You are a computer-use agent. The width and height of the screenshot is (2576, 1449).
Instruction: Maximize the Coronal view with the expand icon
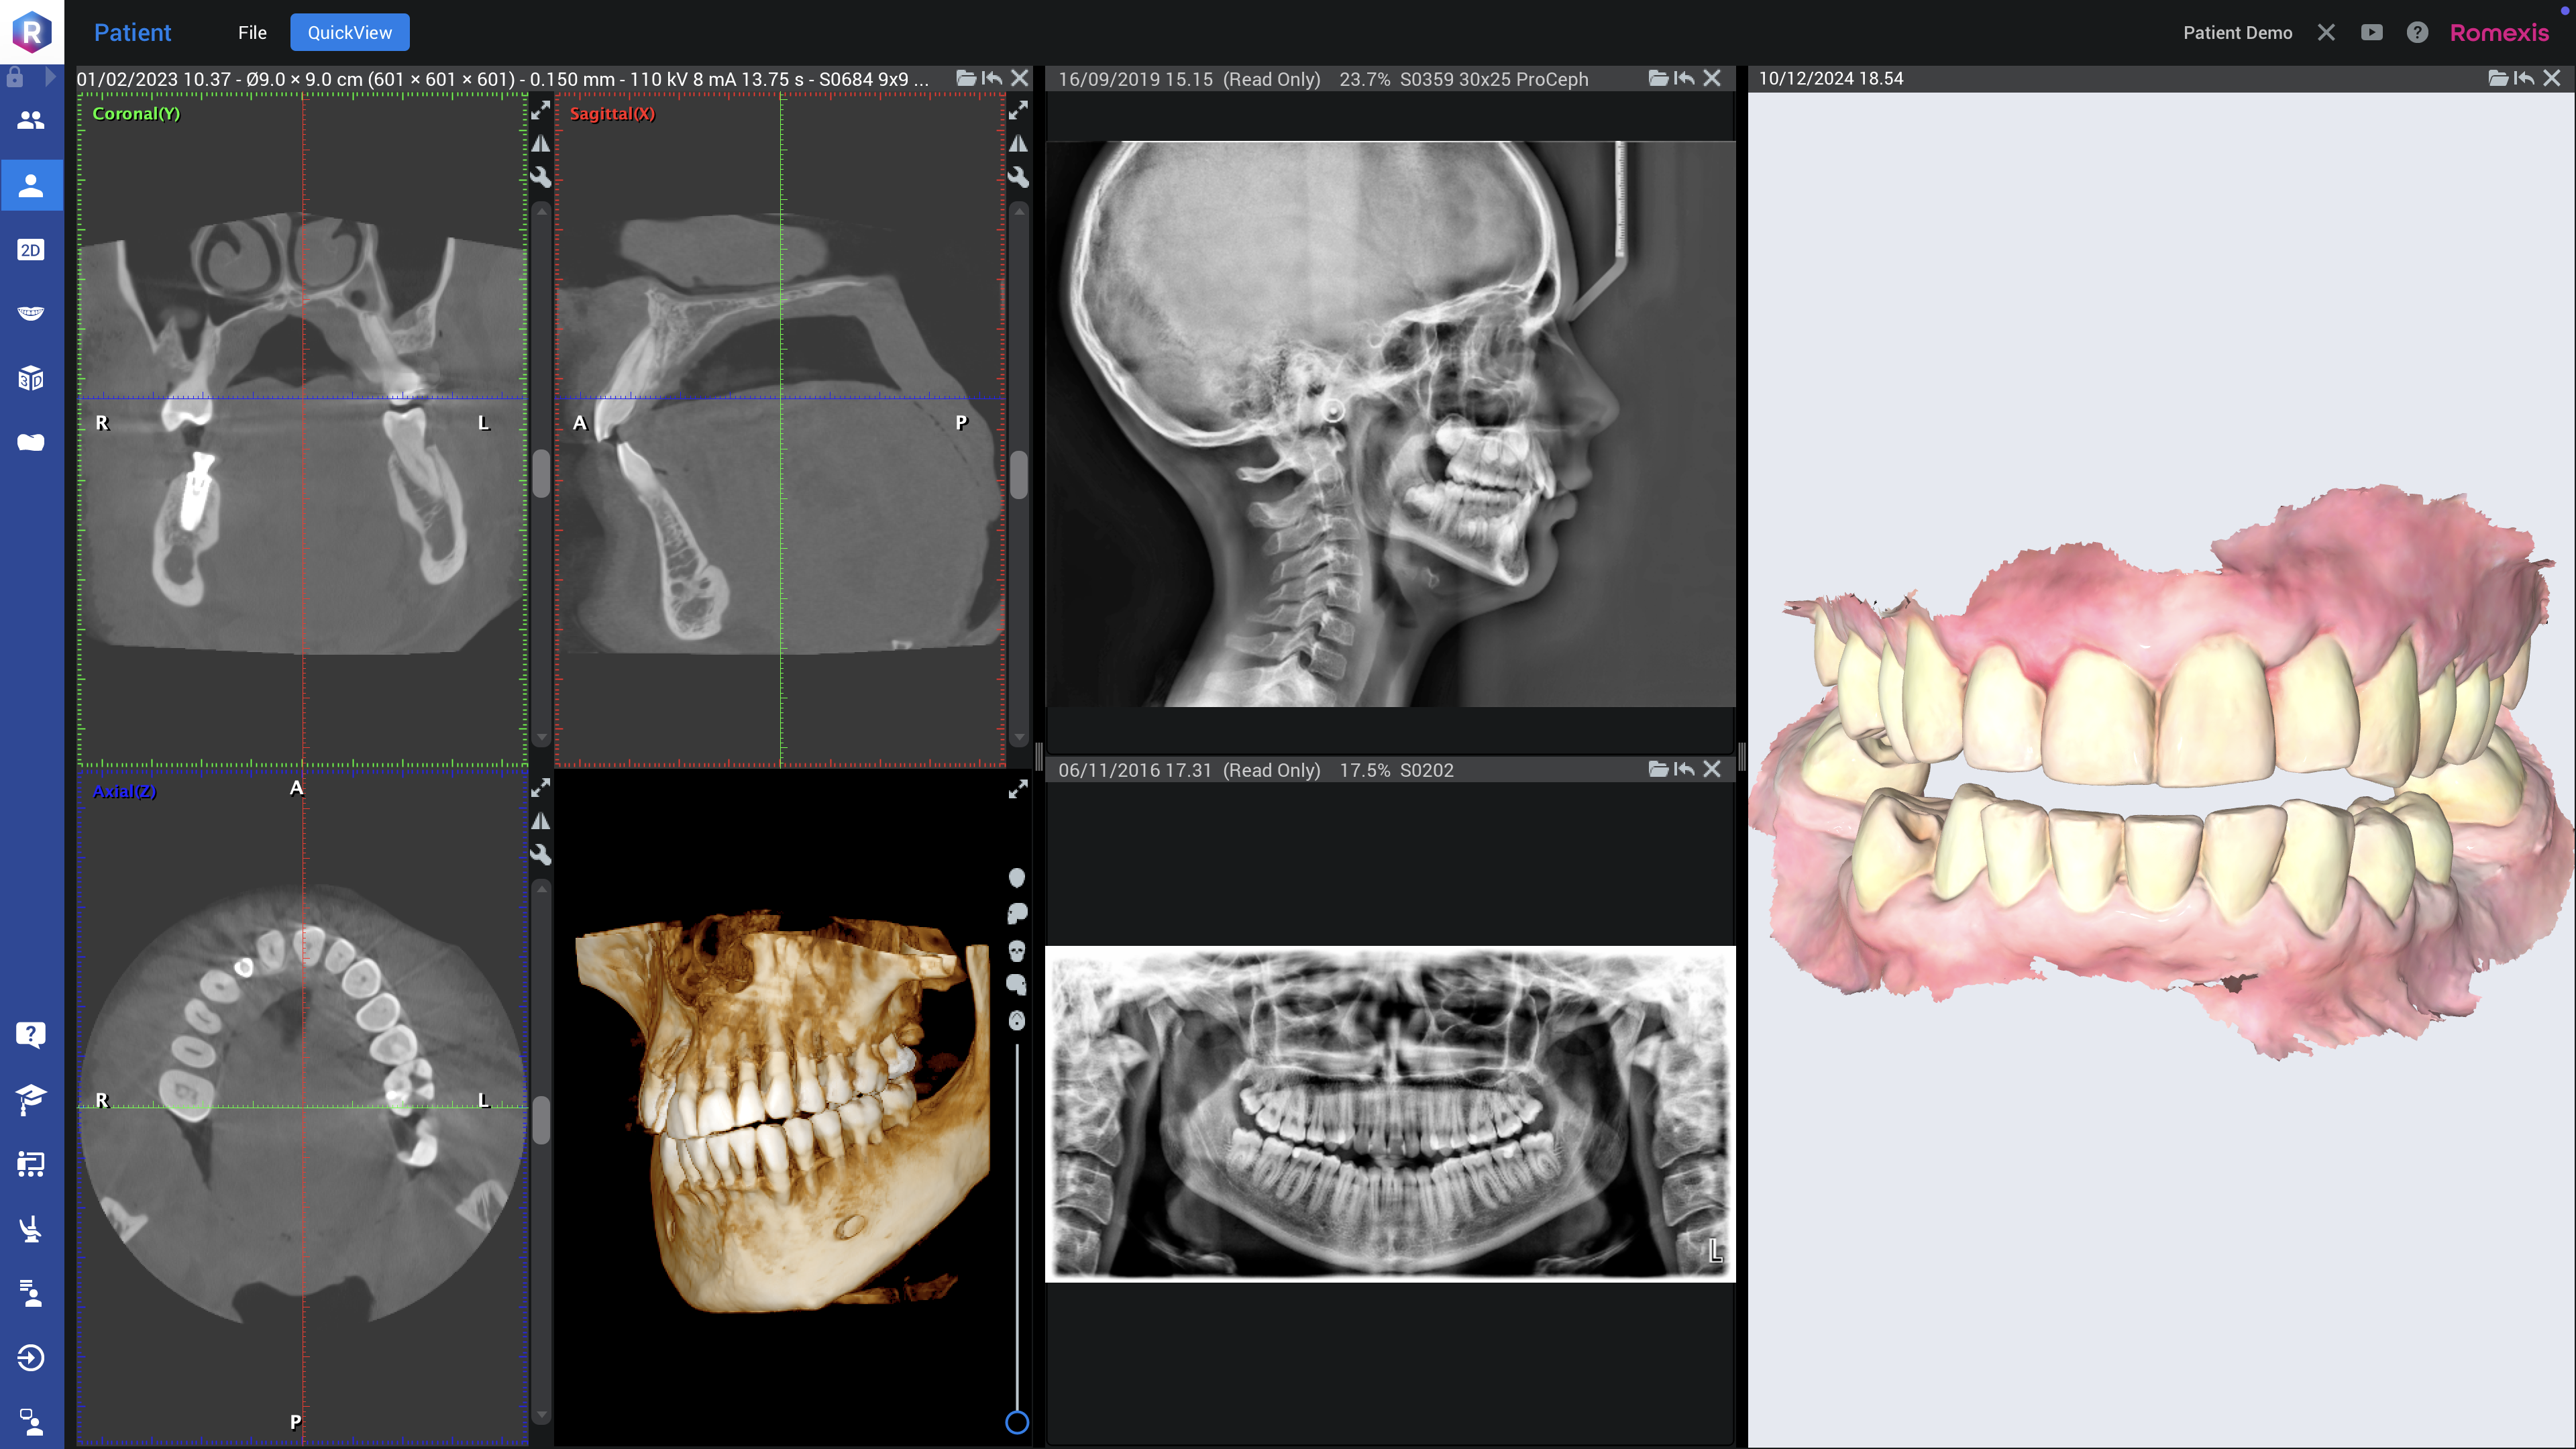point(540,110)
